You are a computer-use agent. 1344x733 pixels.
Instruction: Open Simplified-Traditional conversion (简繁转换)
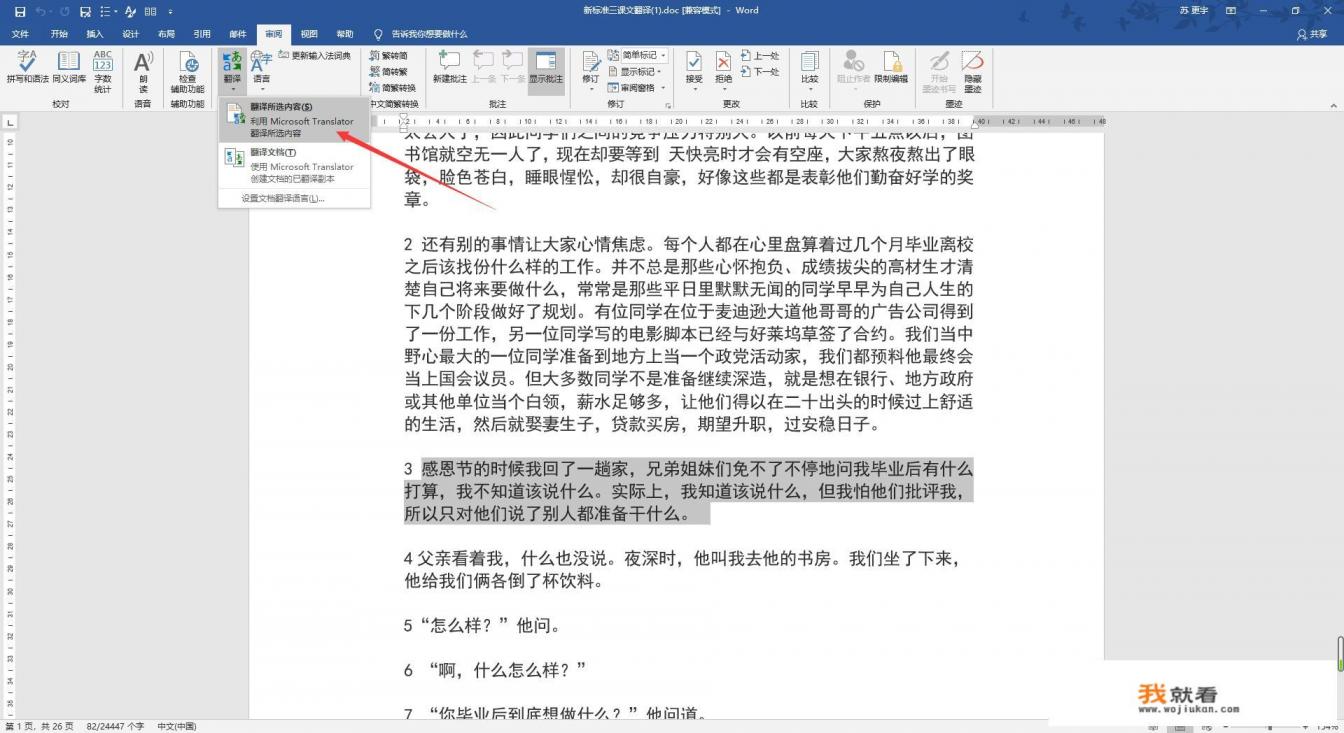392,88
